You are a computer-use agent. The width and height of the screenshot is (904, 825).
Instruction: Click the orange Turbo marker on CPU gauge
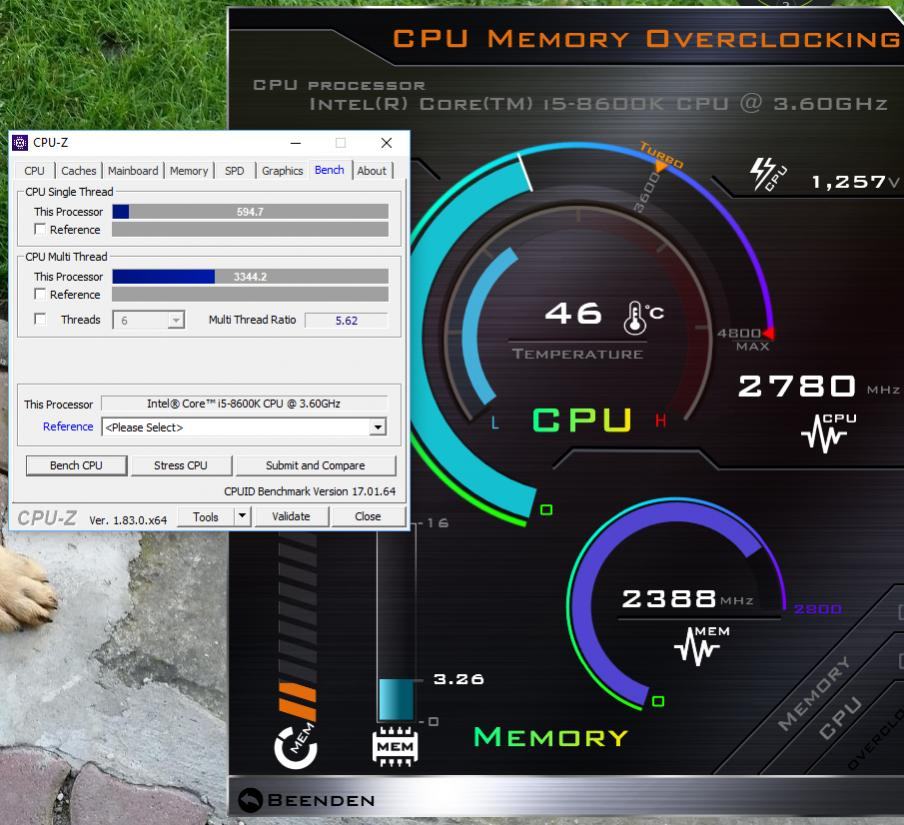point(661,166)
